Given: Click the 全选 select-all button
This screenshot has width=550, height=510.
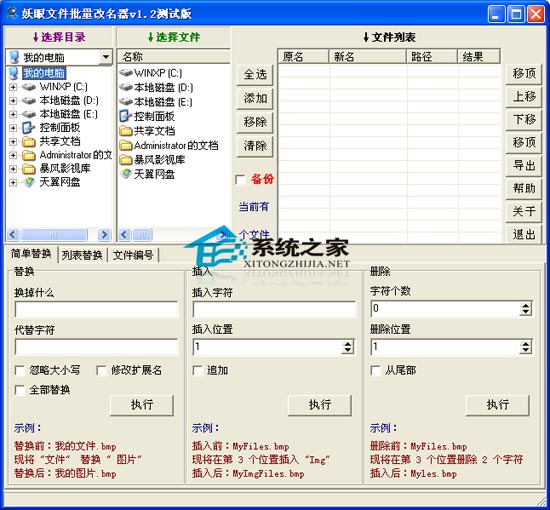Looking at the screenshot, I should point(255,74).
